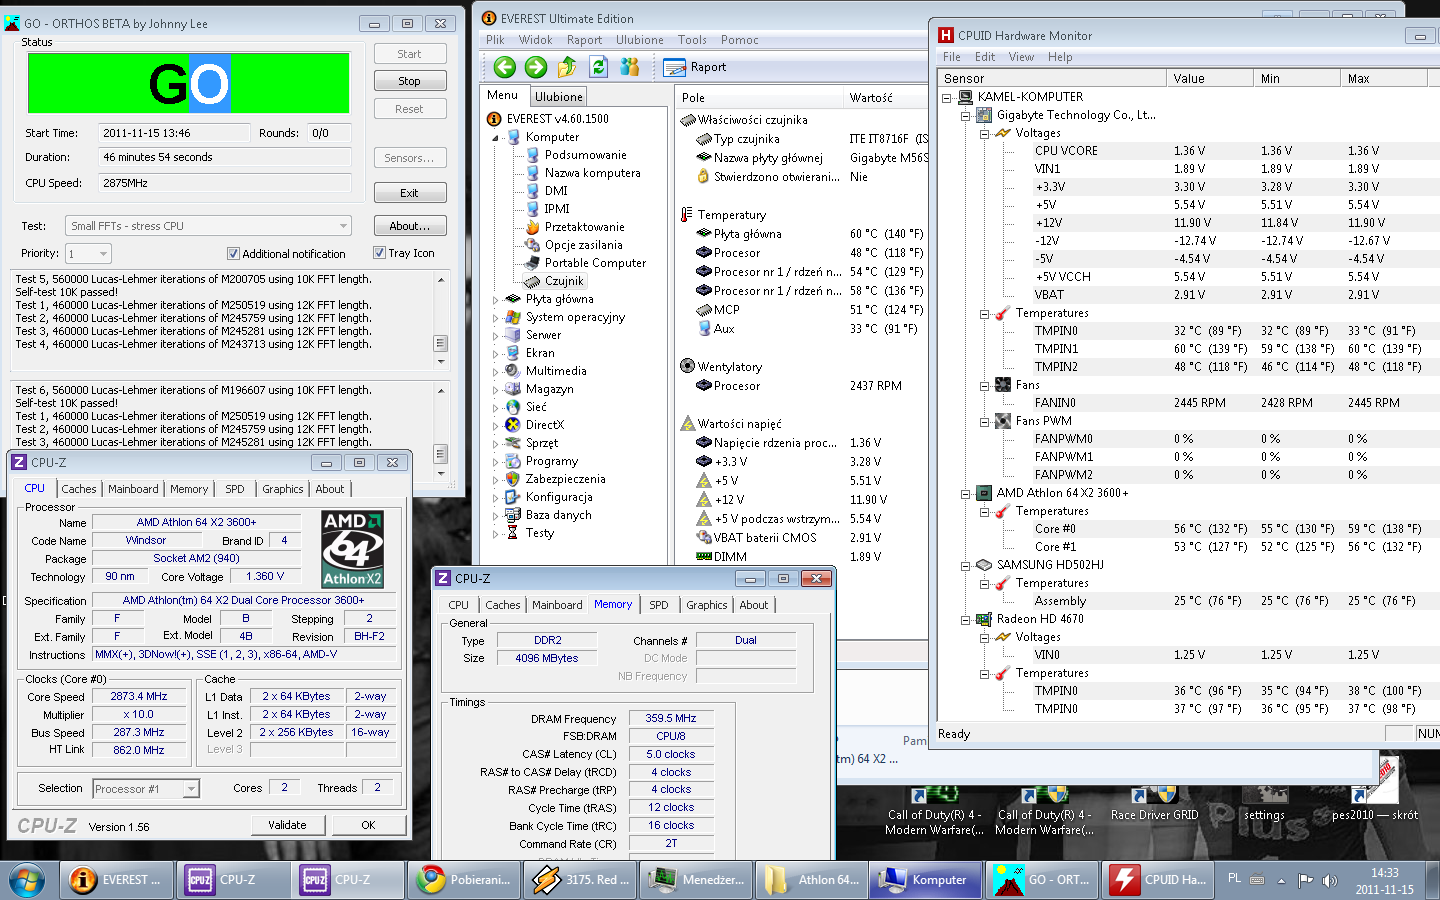Click the two-people users icon in EVEREST toolbar
Screen dimensions: 1440x900
tap(629, 67)
